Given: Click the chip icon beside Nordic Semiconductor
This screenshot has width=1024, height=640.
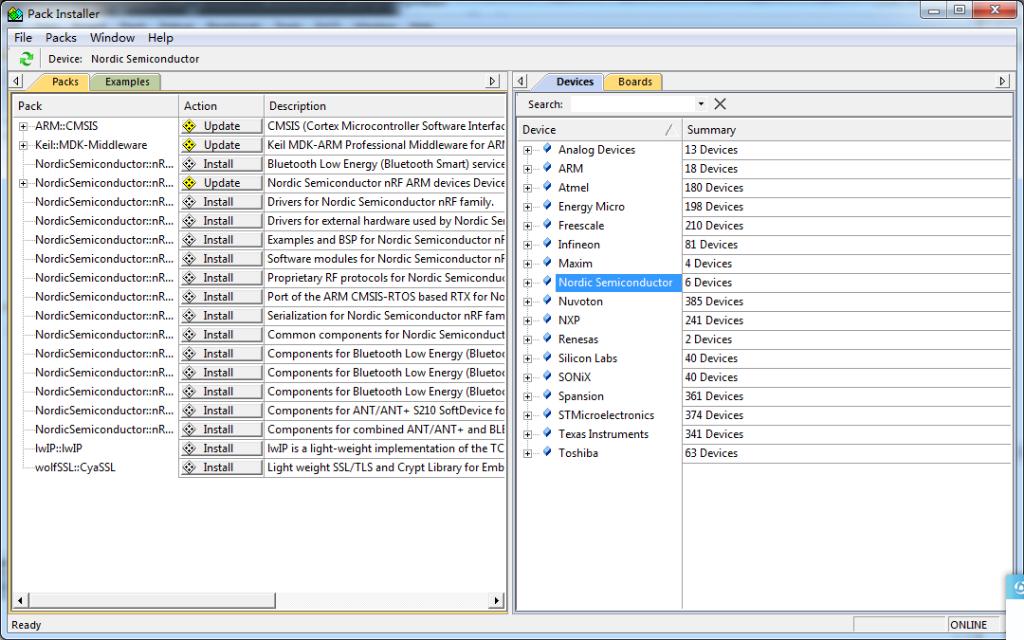Looking at the screenshot, I should pyautogui.click(x=547, y=281).
